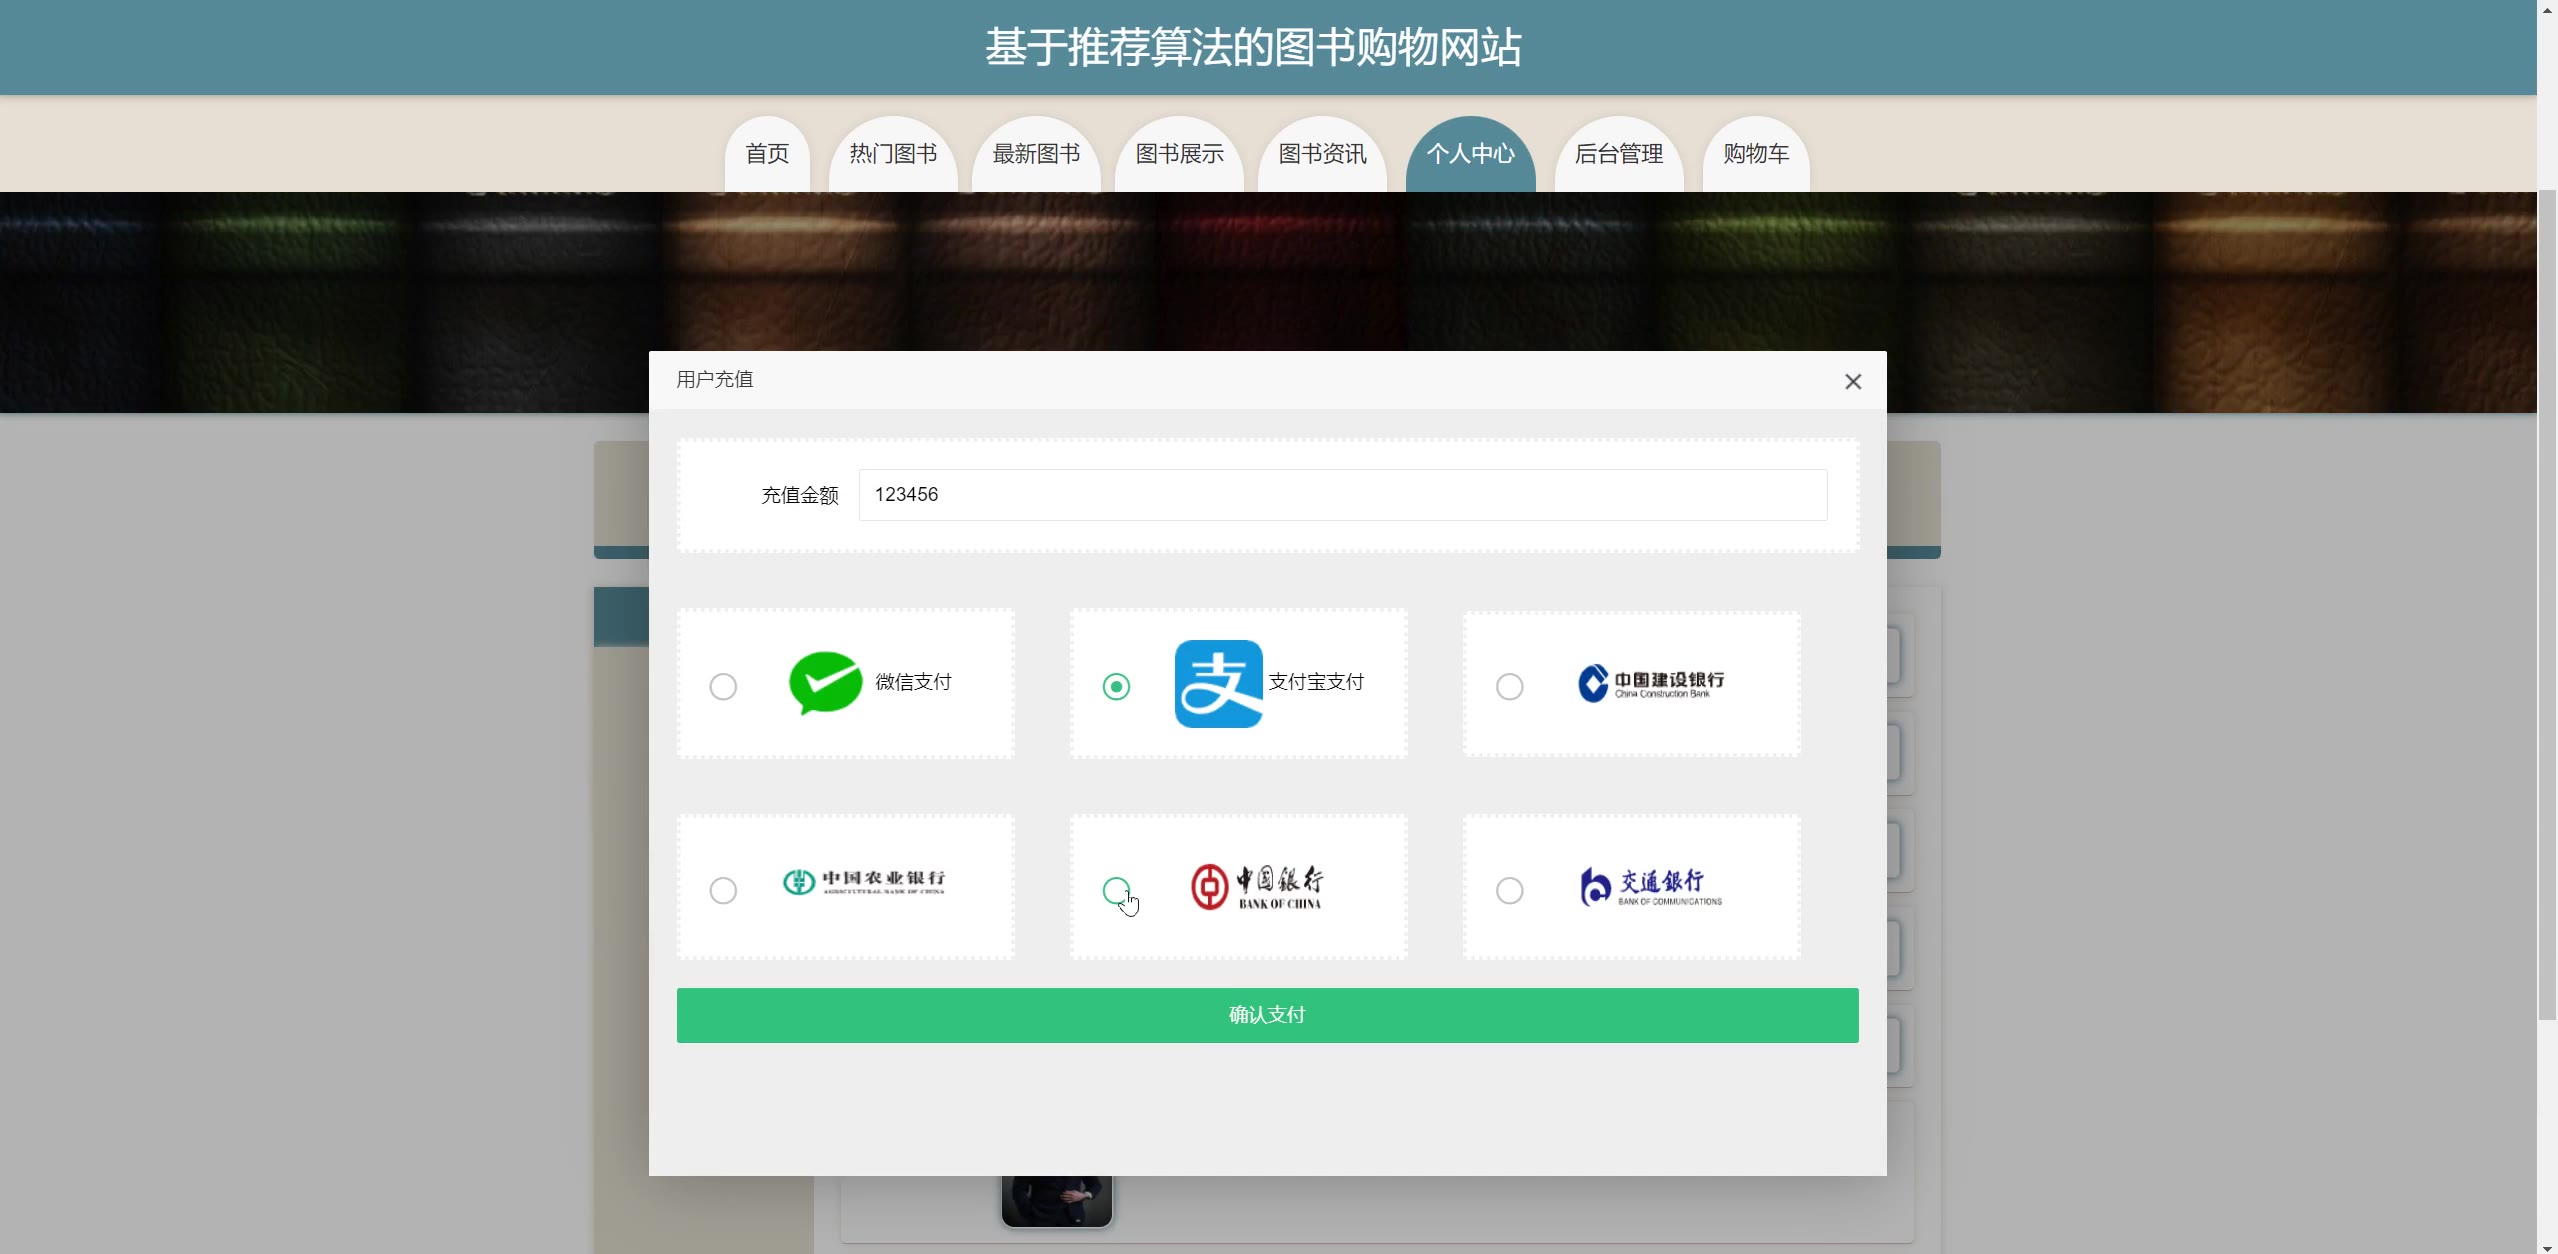Image resolution: width=2558 pixels, height=1254 pixels.
Task: Close the 用户充值 dialog with X
Action: (x=1852, y=382)
